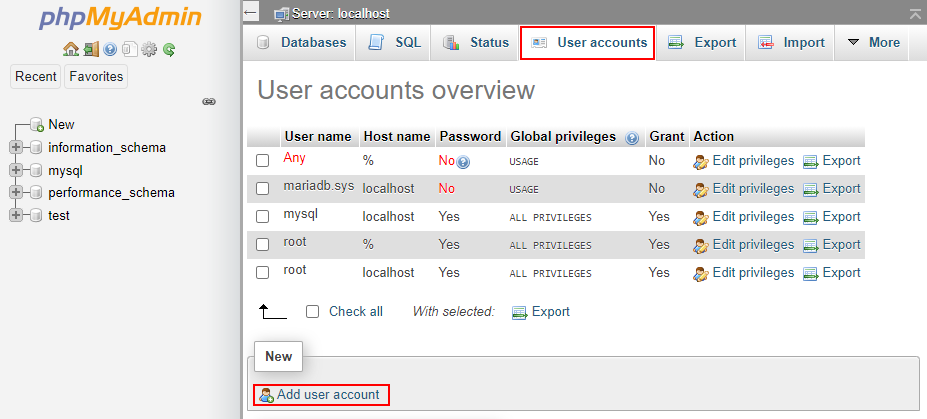The width and height of the screenshot is (927, 419).
Task: Open navigation panel settings gear icon
Action: tap(149, 50)
